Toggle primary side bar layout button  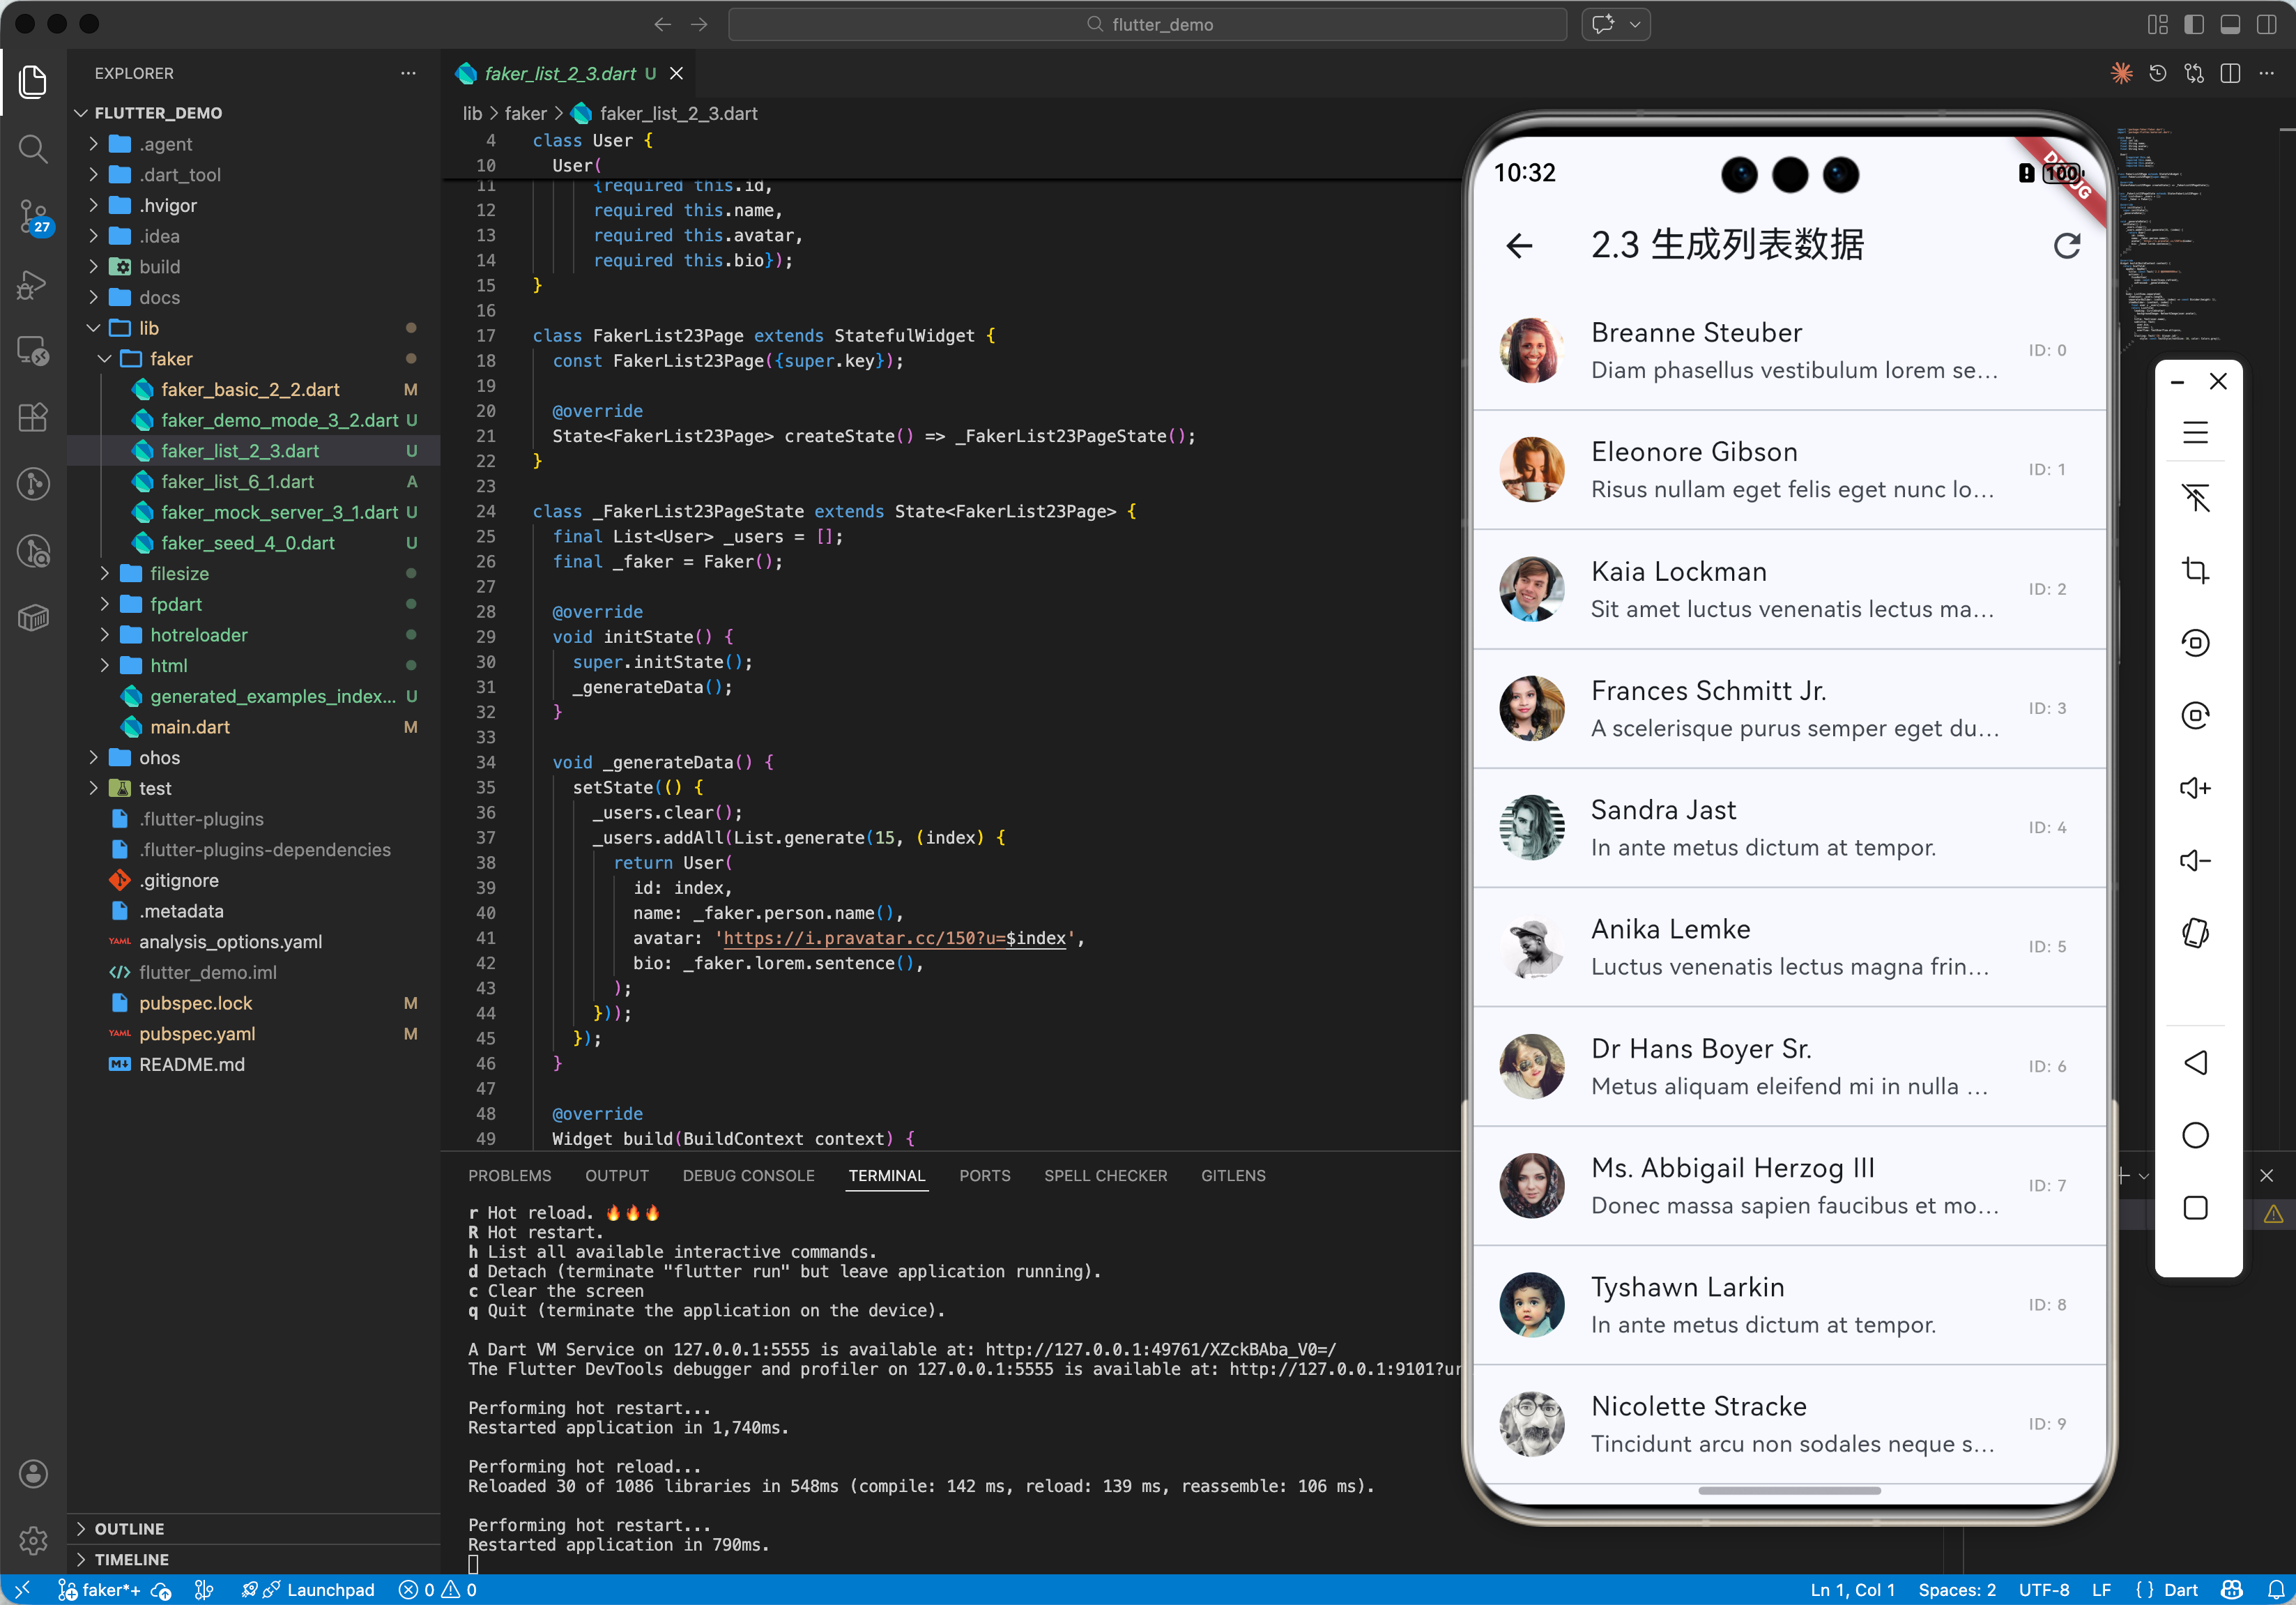pyautogui.click(x=2194, y=25)
